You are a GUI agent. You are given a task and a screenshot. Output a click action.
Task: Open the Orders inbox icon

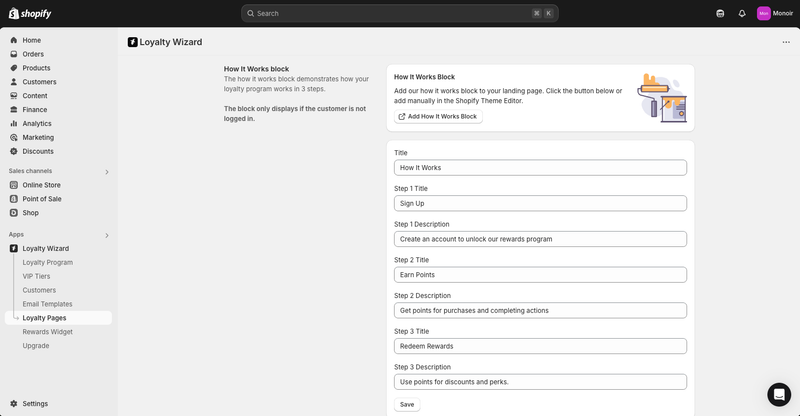point(14,54)
